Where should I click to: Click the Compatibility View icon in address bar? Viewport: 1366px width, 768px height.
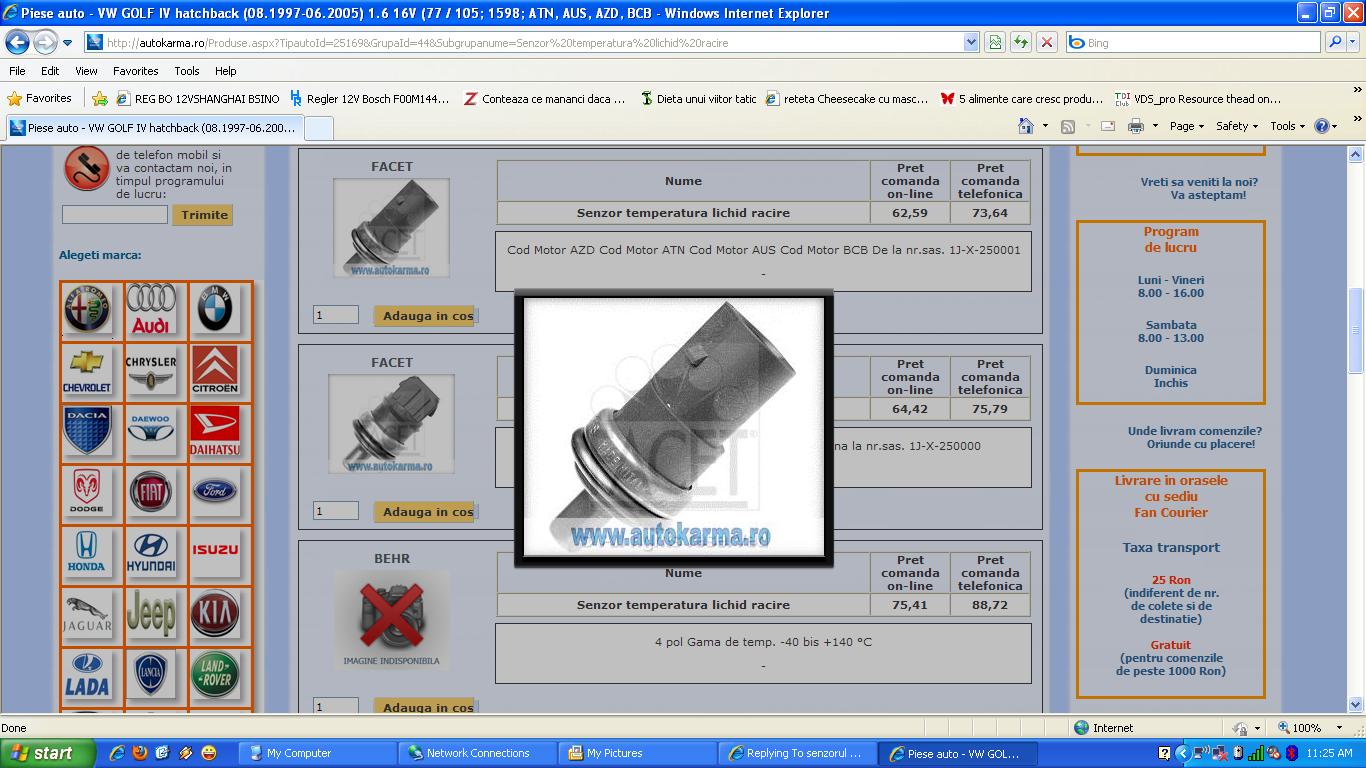click(995, 43)
